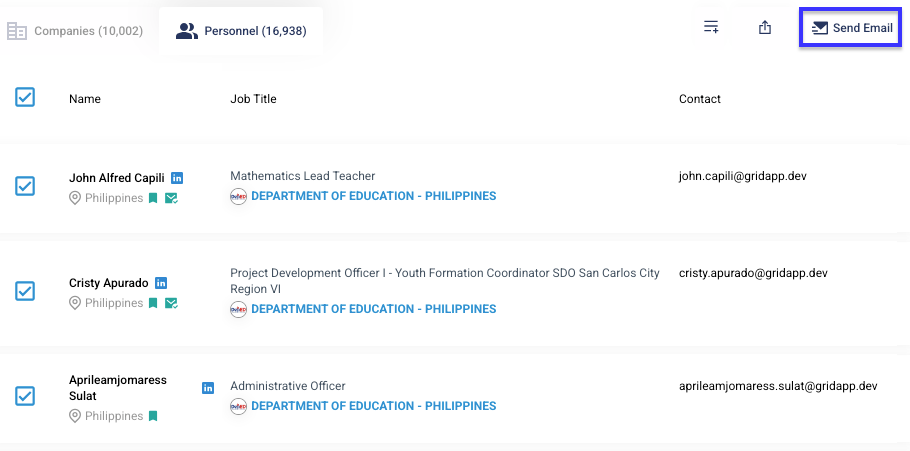
Task: Click the Send Email button
Action: pyautogui.click(x=851, y=28)
